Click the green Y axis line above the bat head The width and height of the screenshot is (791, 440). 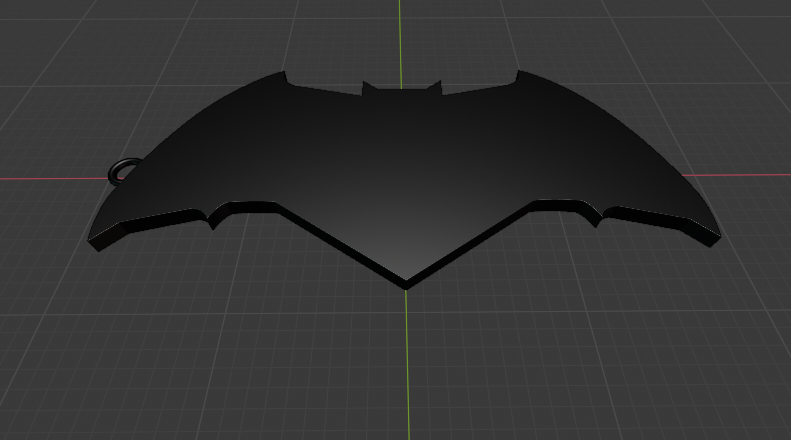pos(401,43)
